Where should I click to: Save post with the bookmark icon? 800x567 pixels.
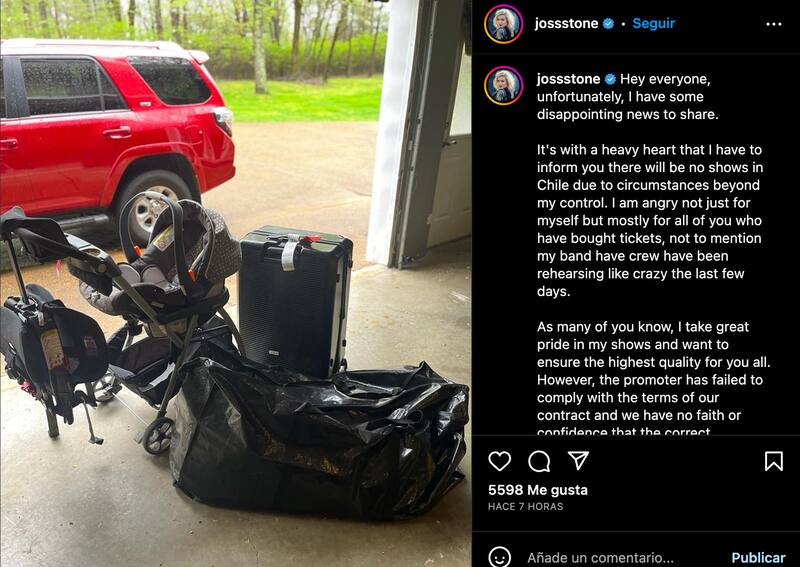point(773,461)
